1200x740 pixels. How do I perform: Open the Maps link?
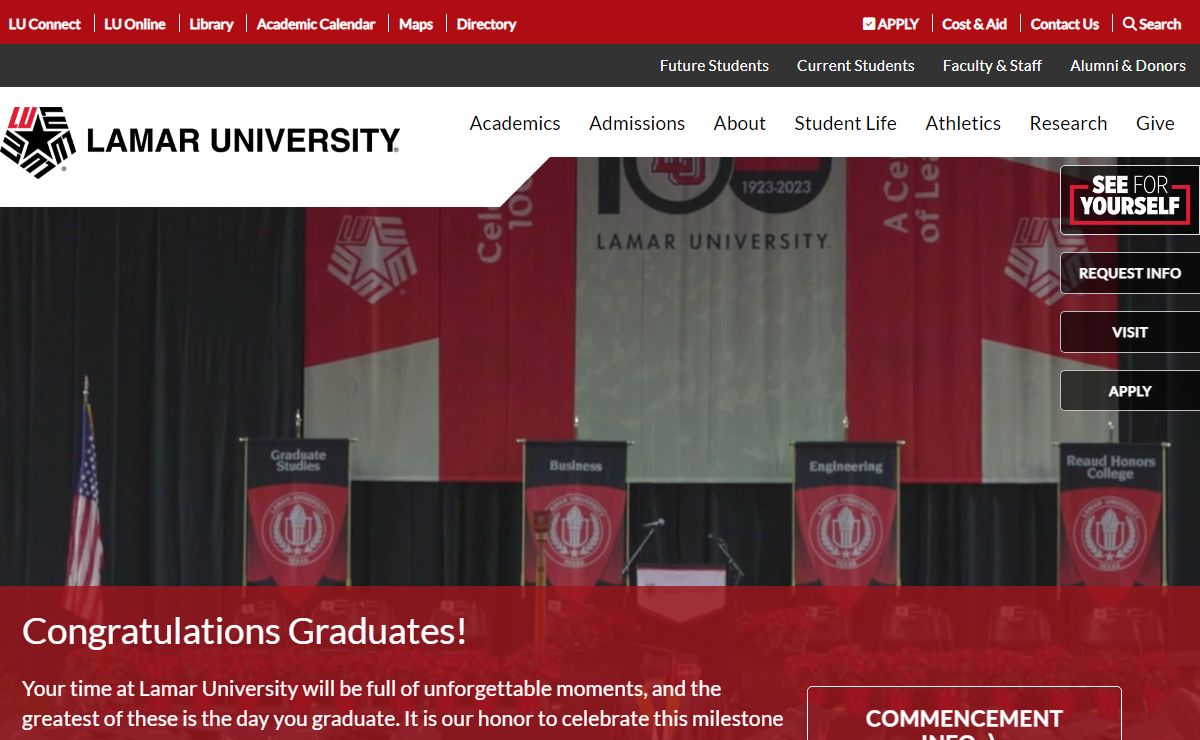416,24
